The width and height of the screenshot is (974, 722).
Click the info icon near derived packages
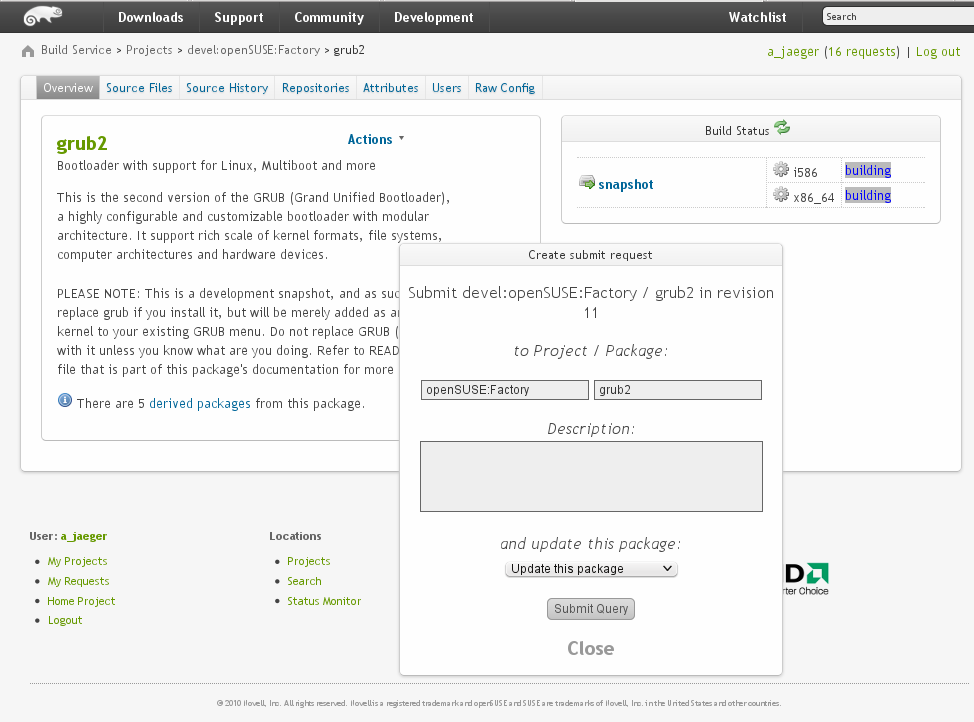[65, 401]
